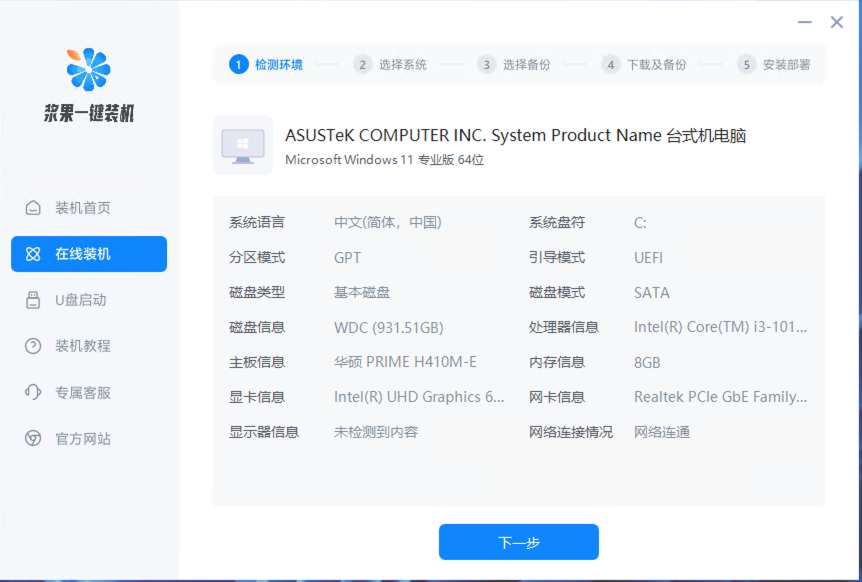Screen dimensions: 862x582
Task: Visit the 官方网站 official website icon
Action: point(34,438)
